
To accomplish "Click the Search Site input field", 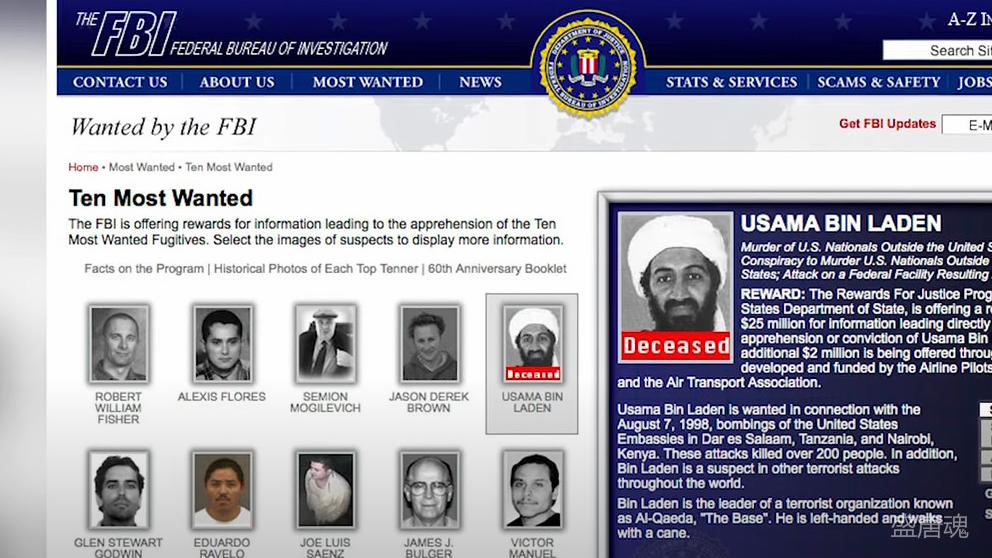I will pos(938,51).
